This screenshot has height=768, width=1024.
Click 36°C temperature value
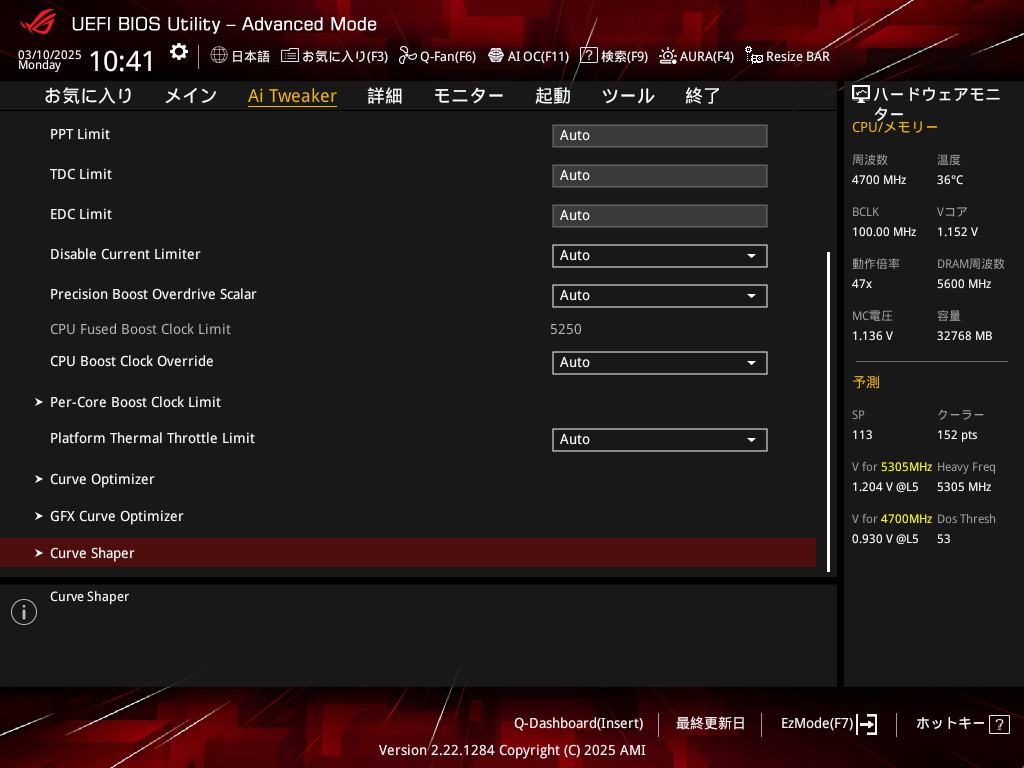click(950, 180)
